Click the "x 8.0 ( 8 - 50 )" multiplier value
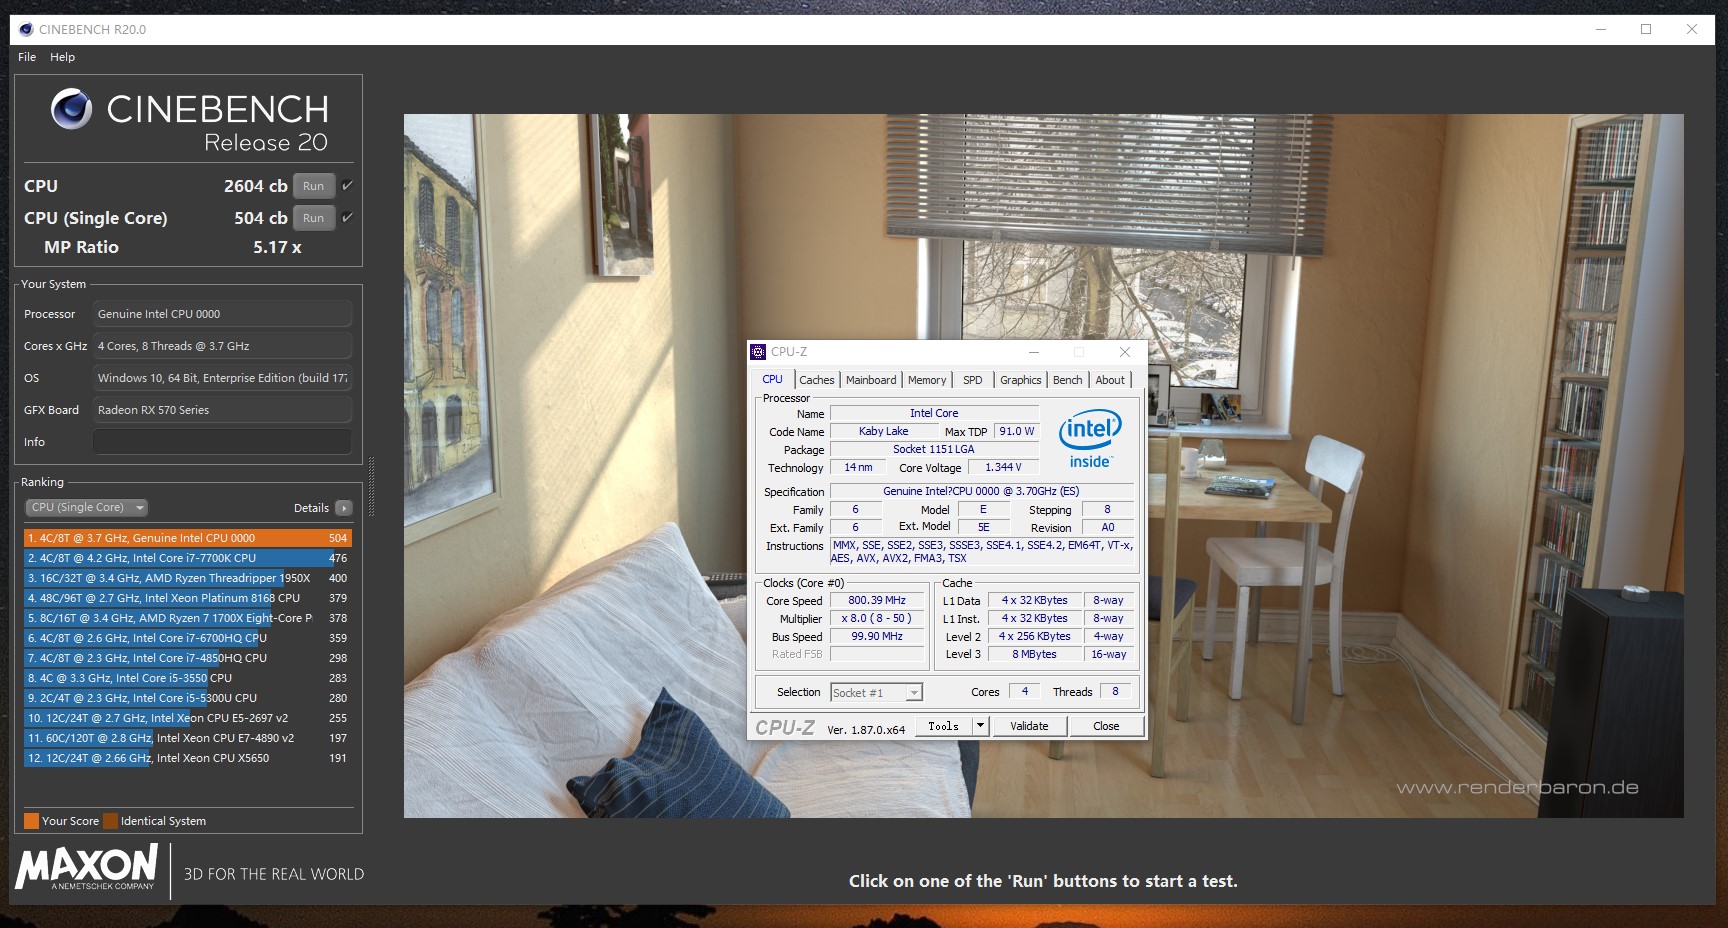 (x=877, y=618)
